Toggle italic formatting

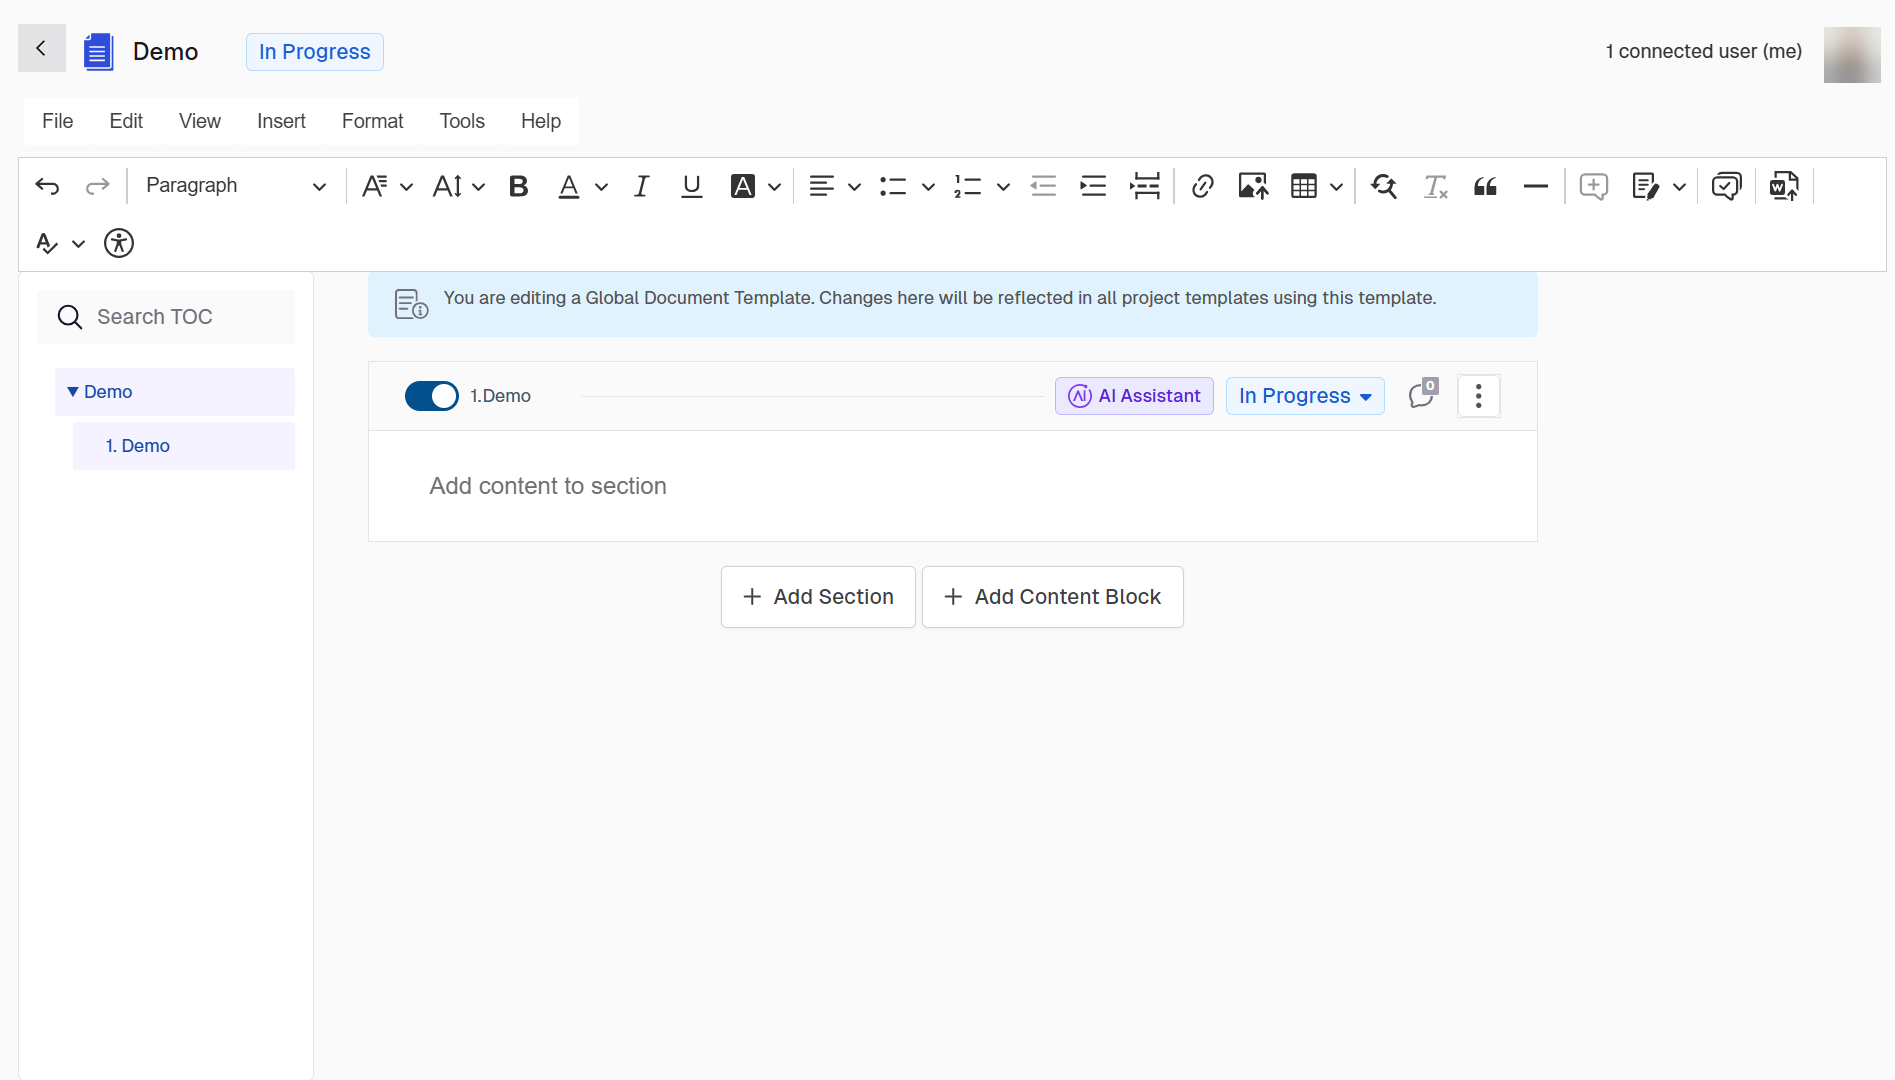(641, 186)
